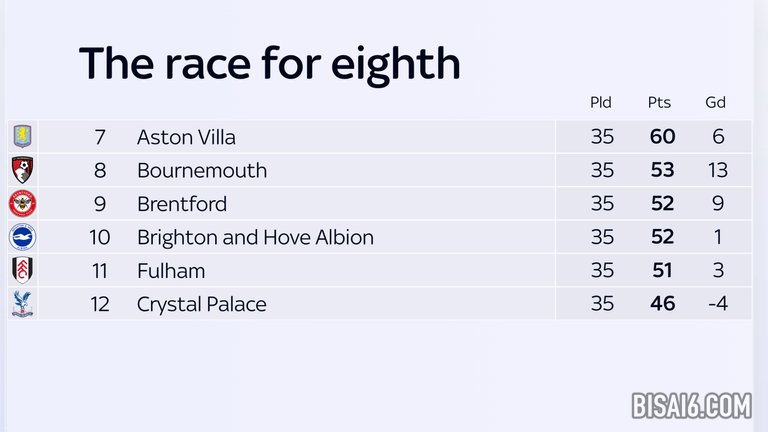Click Aston Villa's 60 points value
This screenshot has height=432, width=768.
click(662, 136)
